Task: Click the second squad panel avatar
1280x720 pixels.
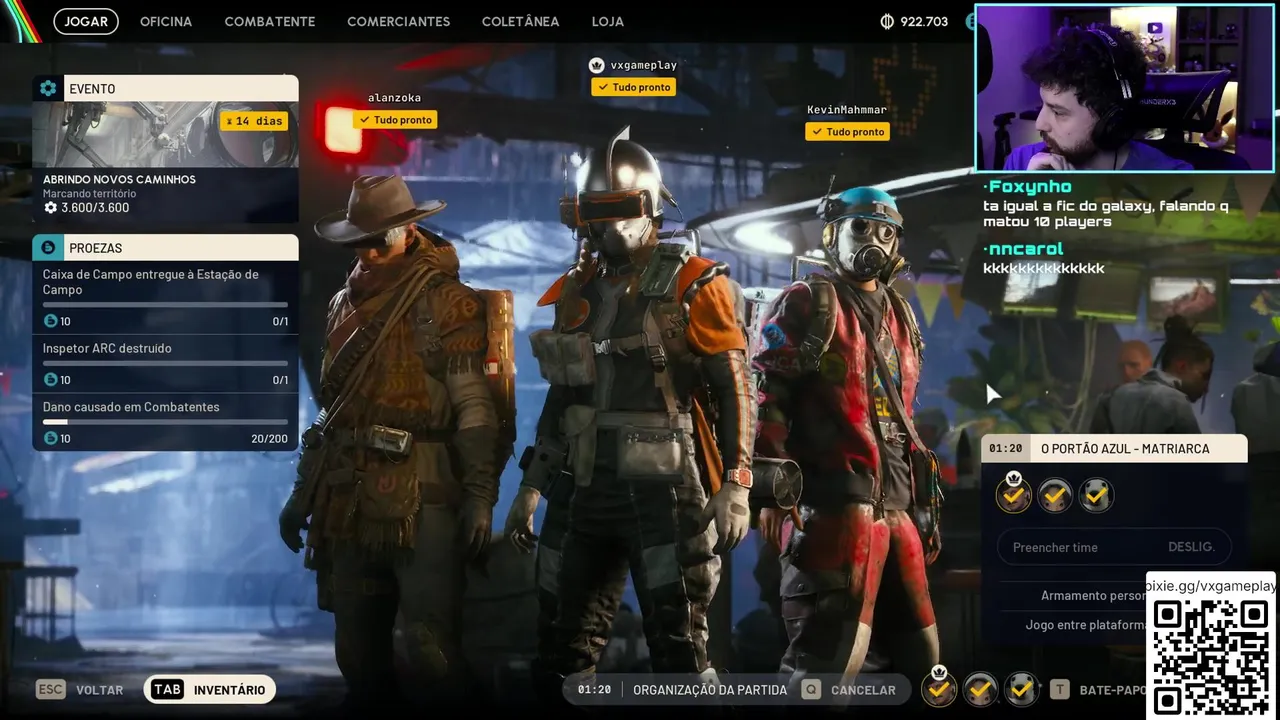Action: (1055, 495)
